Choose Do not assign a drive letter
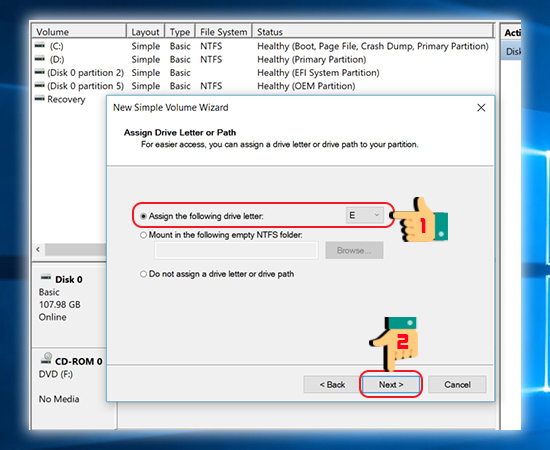The height and width of the screenshot is (450, 550). [x=143, y=274]
